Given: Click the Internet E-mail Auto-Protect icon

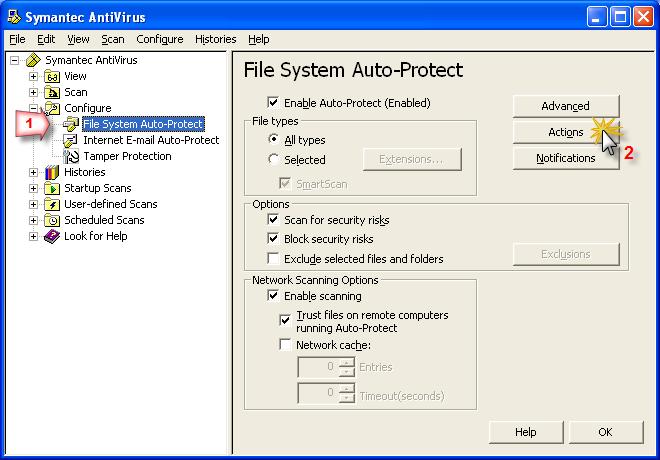Looking at the screenshot, I should tap(70, 140).
